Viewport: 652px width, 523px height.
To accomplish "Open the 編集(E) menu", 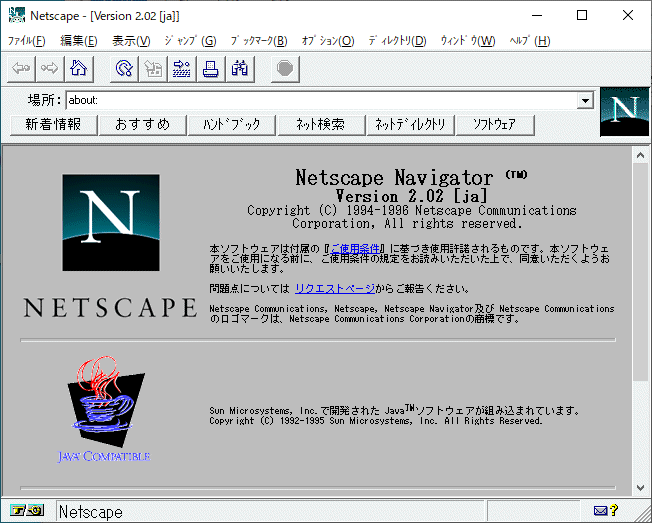I will point(79,41).
